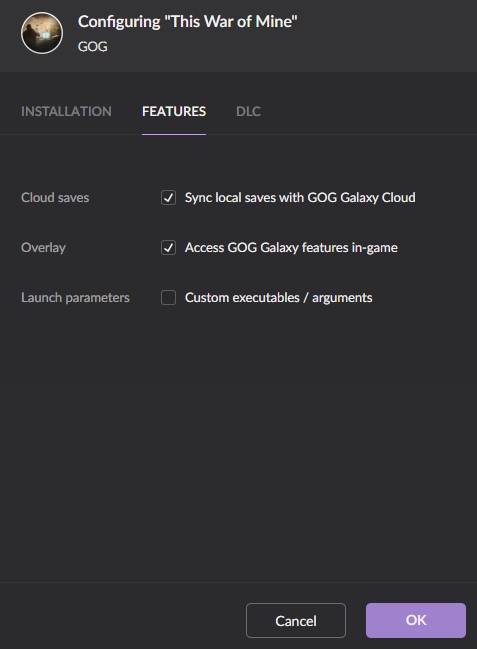The width and height of the screenshot is (477, 649).
Task: Click the This War of Mine game avatar
Action: click(x=42, y=33)
